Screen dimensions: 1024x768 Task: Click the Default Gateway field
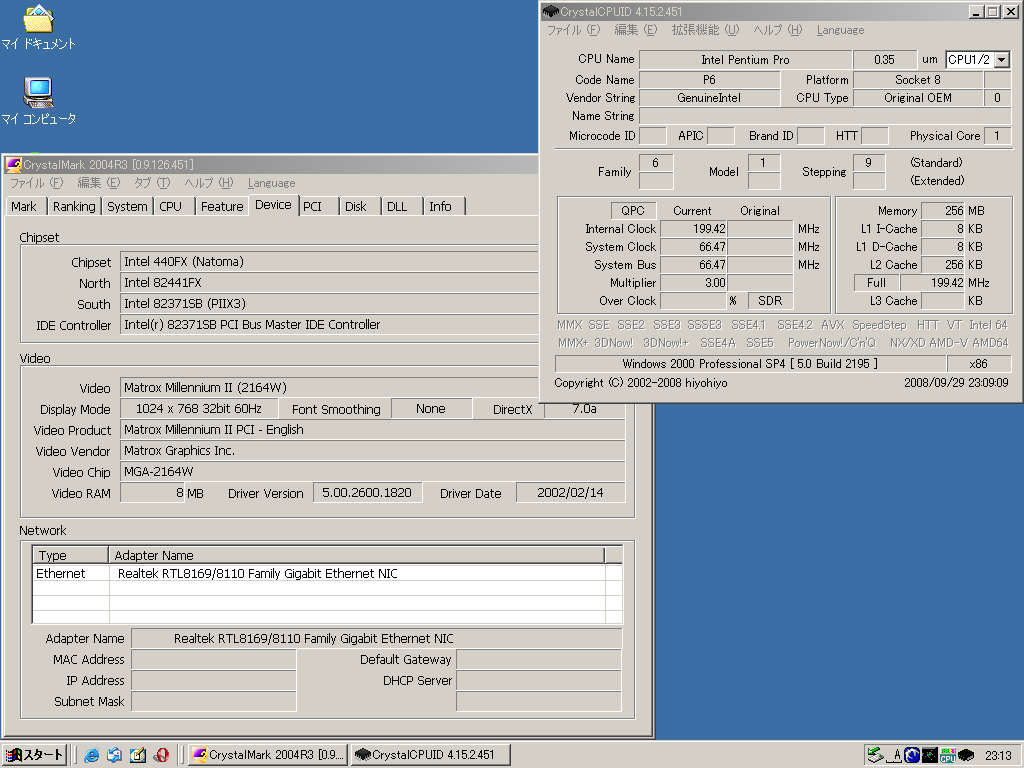(x=539, y=660)
